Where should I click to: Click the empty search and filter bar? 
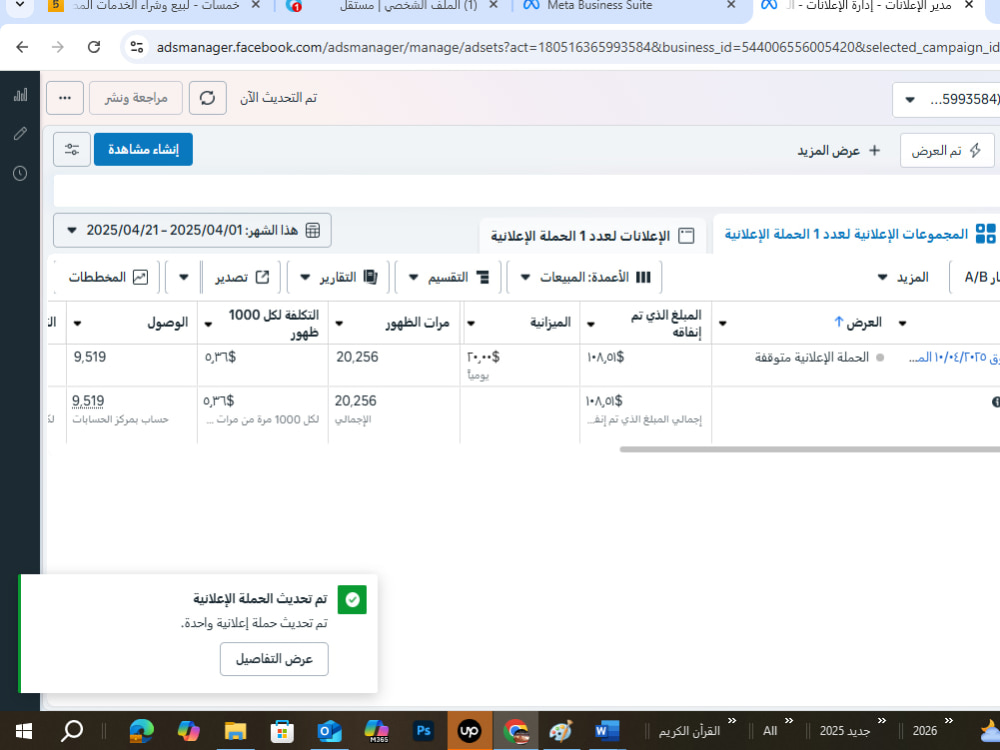[527, 191]
